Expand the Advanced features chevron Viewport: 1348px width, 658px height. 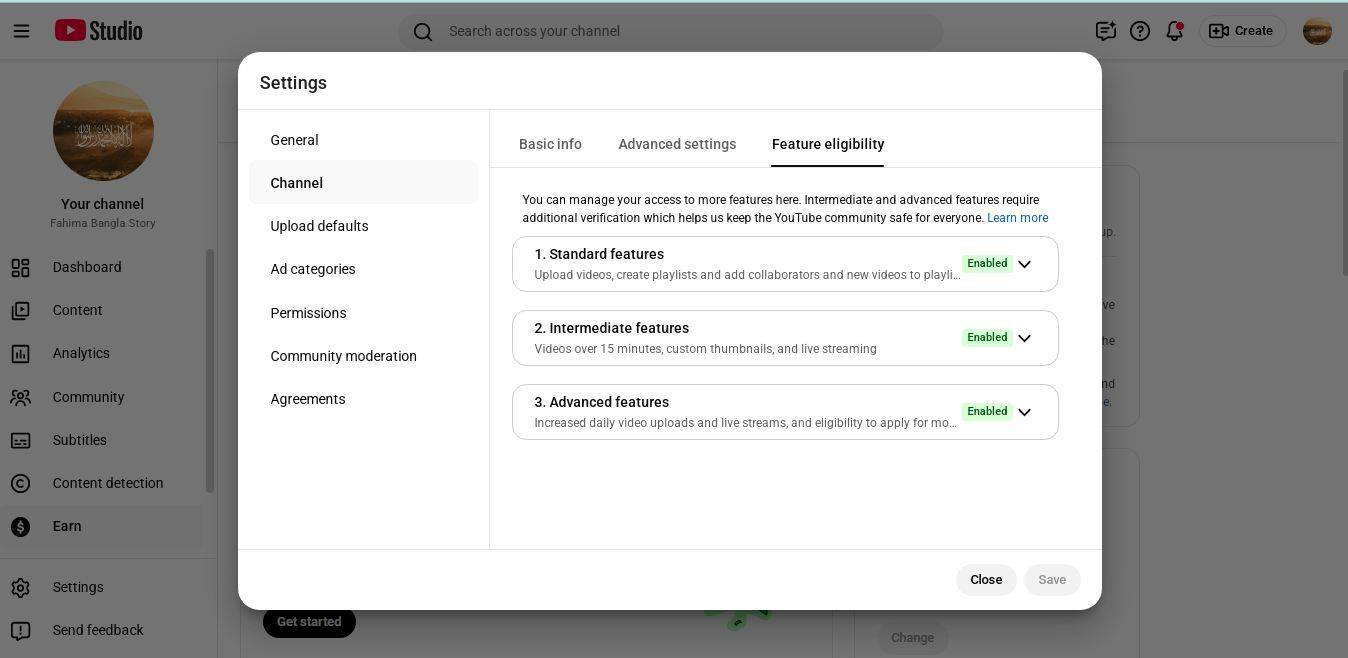[x=1024, y=412]
